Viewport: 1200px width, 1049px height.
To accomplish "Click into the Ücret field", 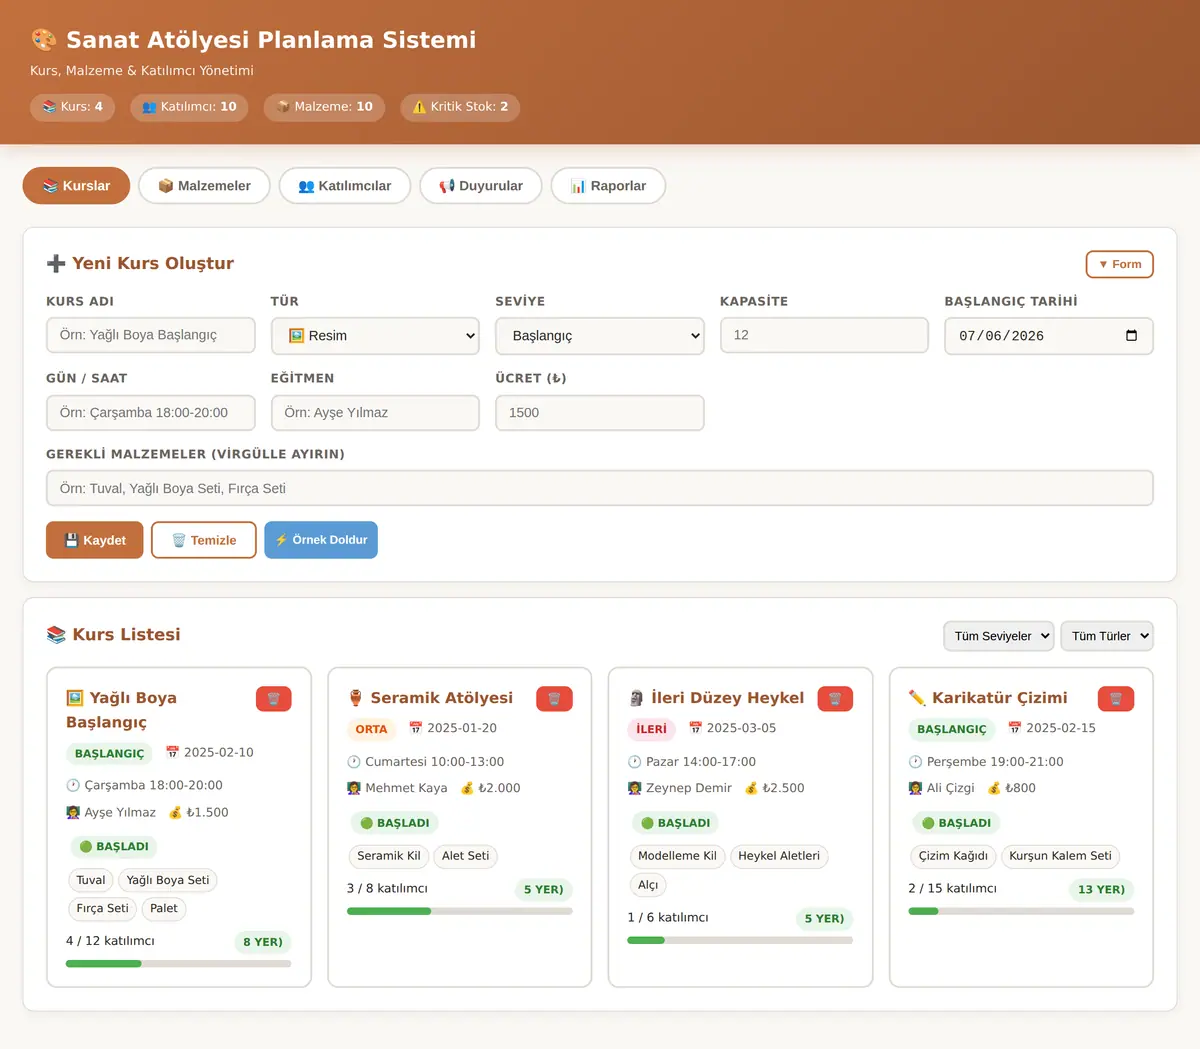I will 600,412.
